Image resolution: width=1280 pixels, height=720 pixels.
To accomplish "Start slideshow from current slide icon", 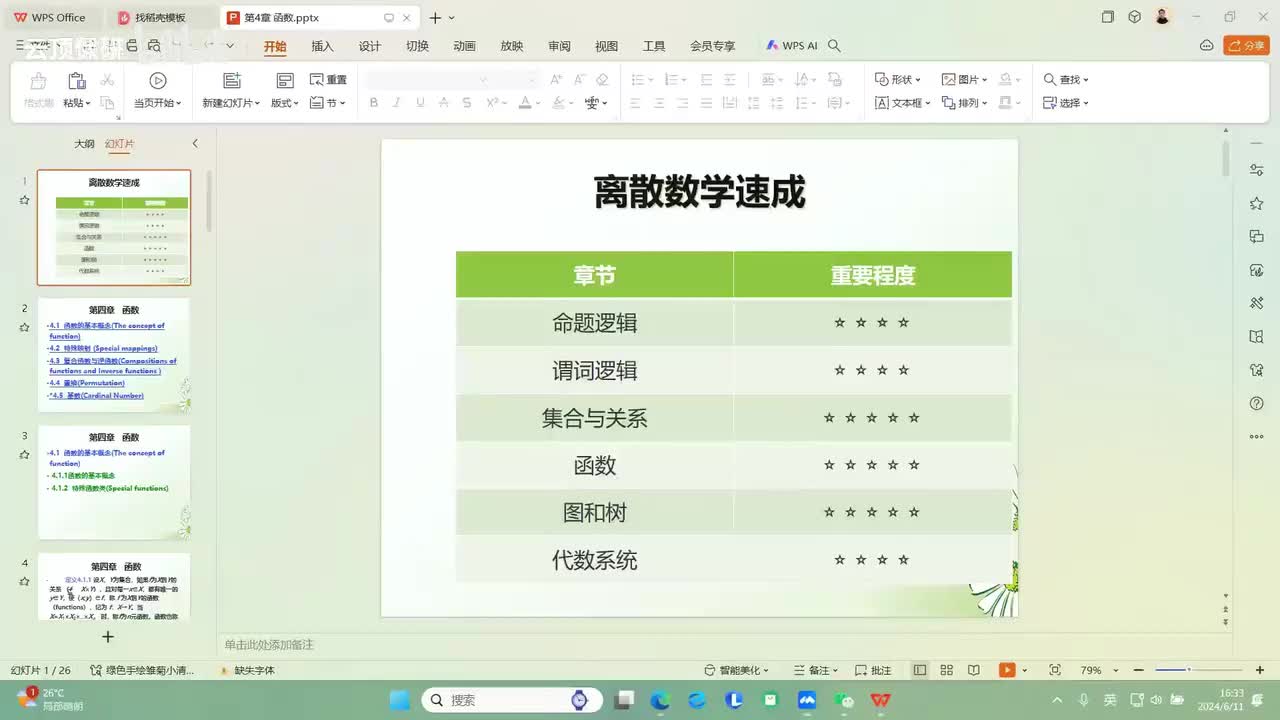I will (158, 81).
